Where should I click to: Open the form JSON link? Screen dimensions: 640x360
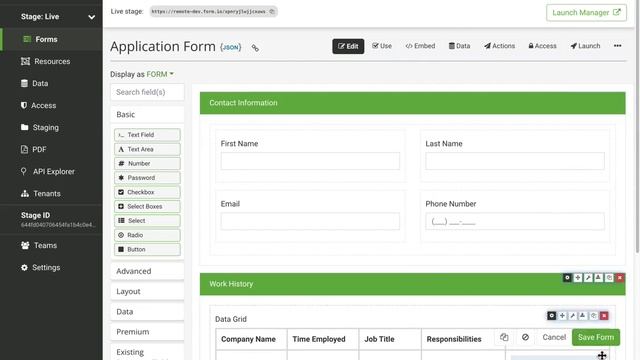tap(231, 47)
